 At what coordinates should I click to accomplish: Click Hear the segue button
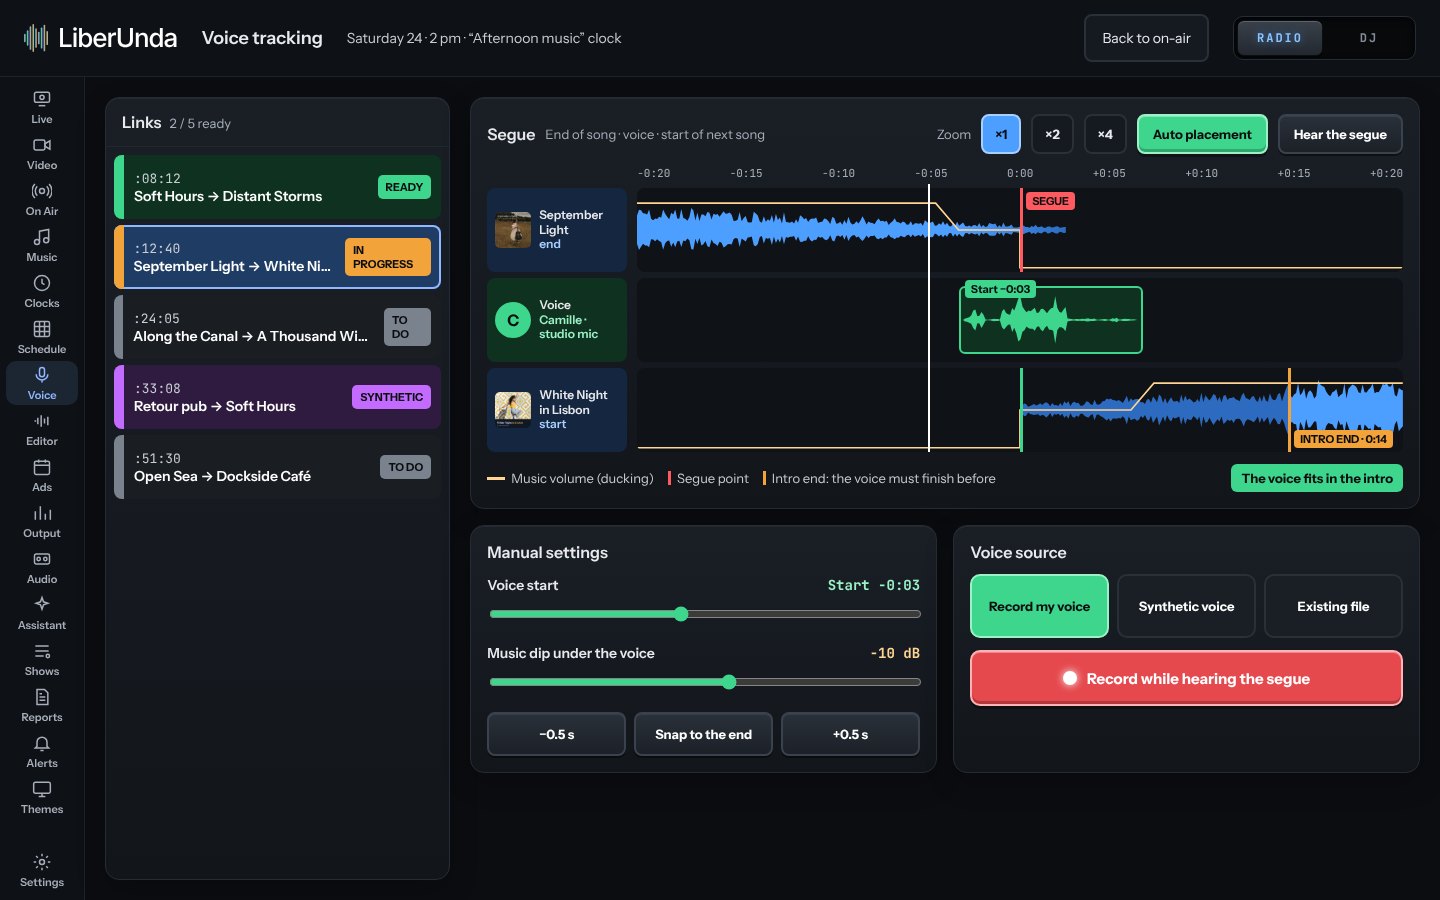[1340, 134]
